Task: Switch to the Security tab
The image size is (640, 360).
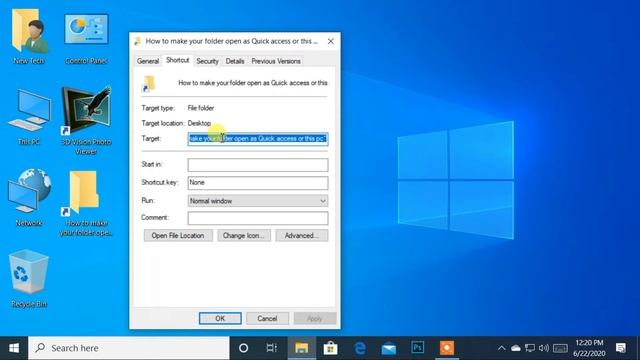Action: pos(207,61)
